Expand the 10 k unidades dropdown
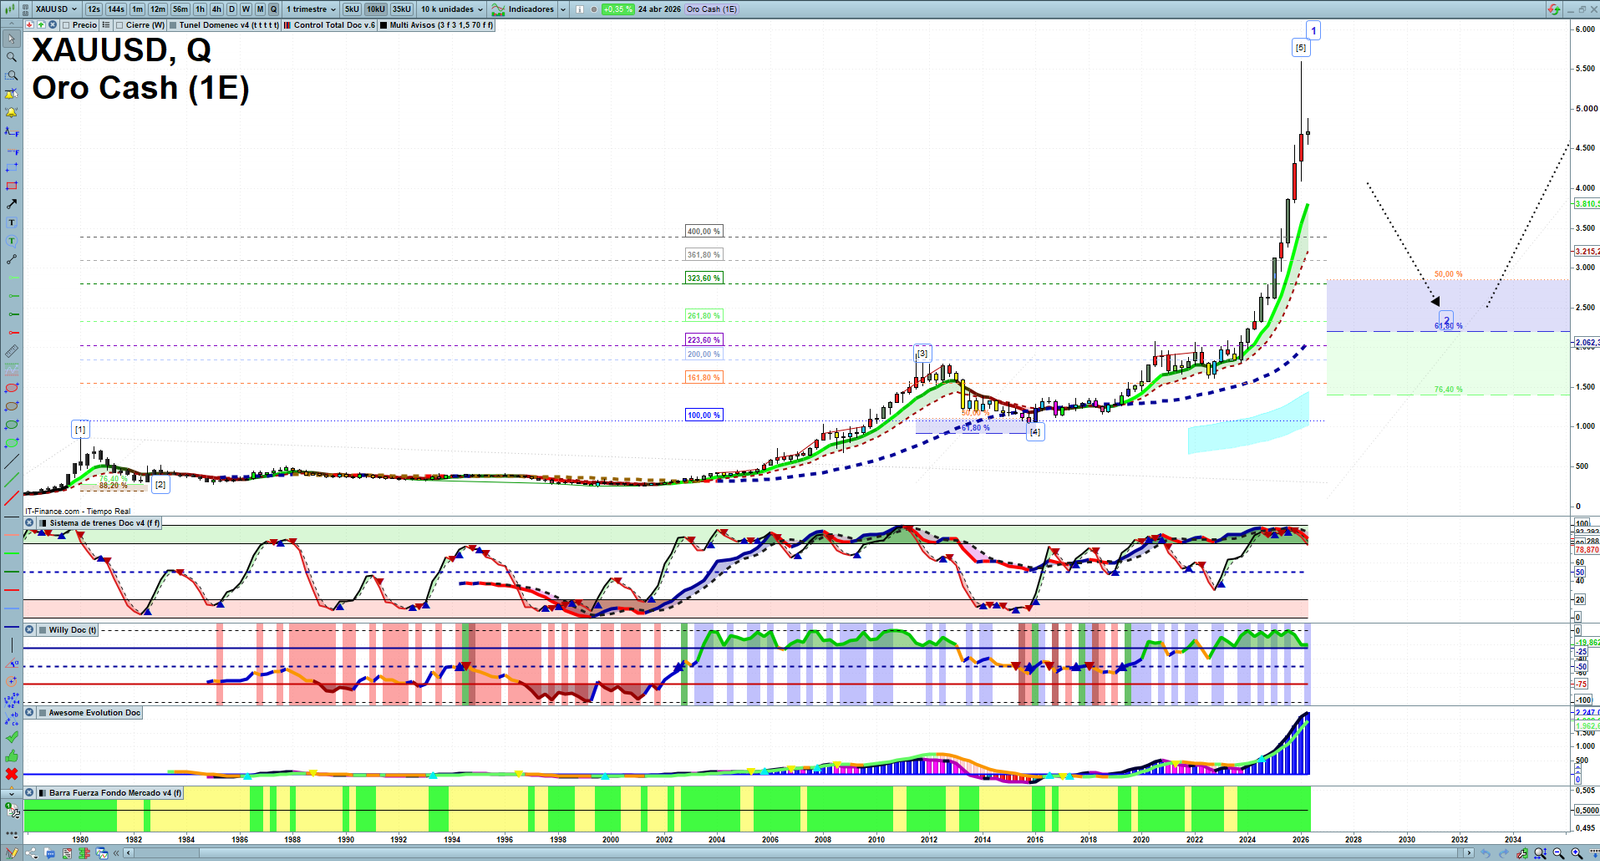Screen dimensions: 1600x861 click(x=451, y=9)
